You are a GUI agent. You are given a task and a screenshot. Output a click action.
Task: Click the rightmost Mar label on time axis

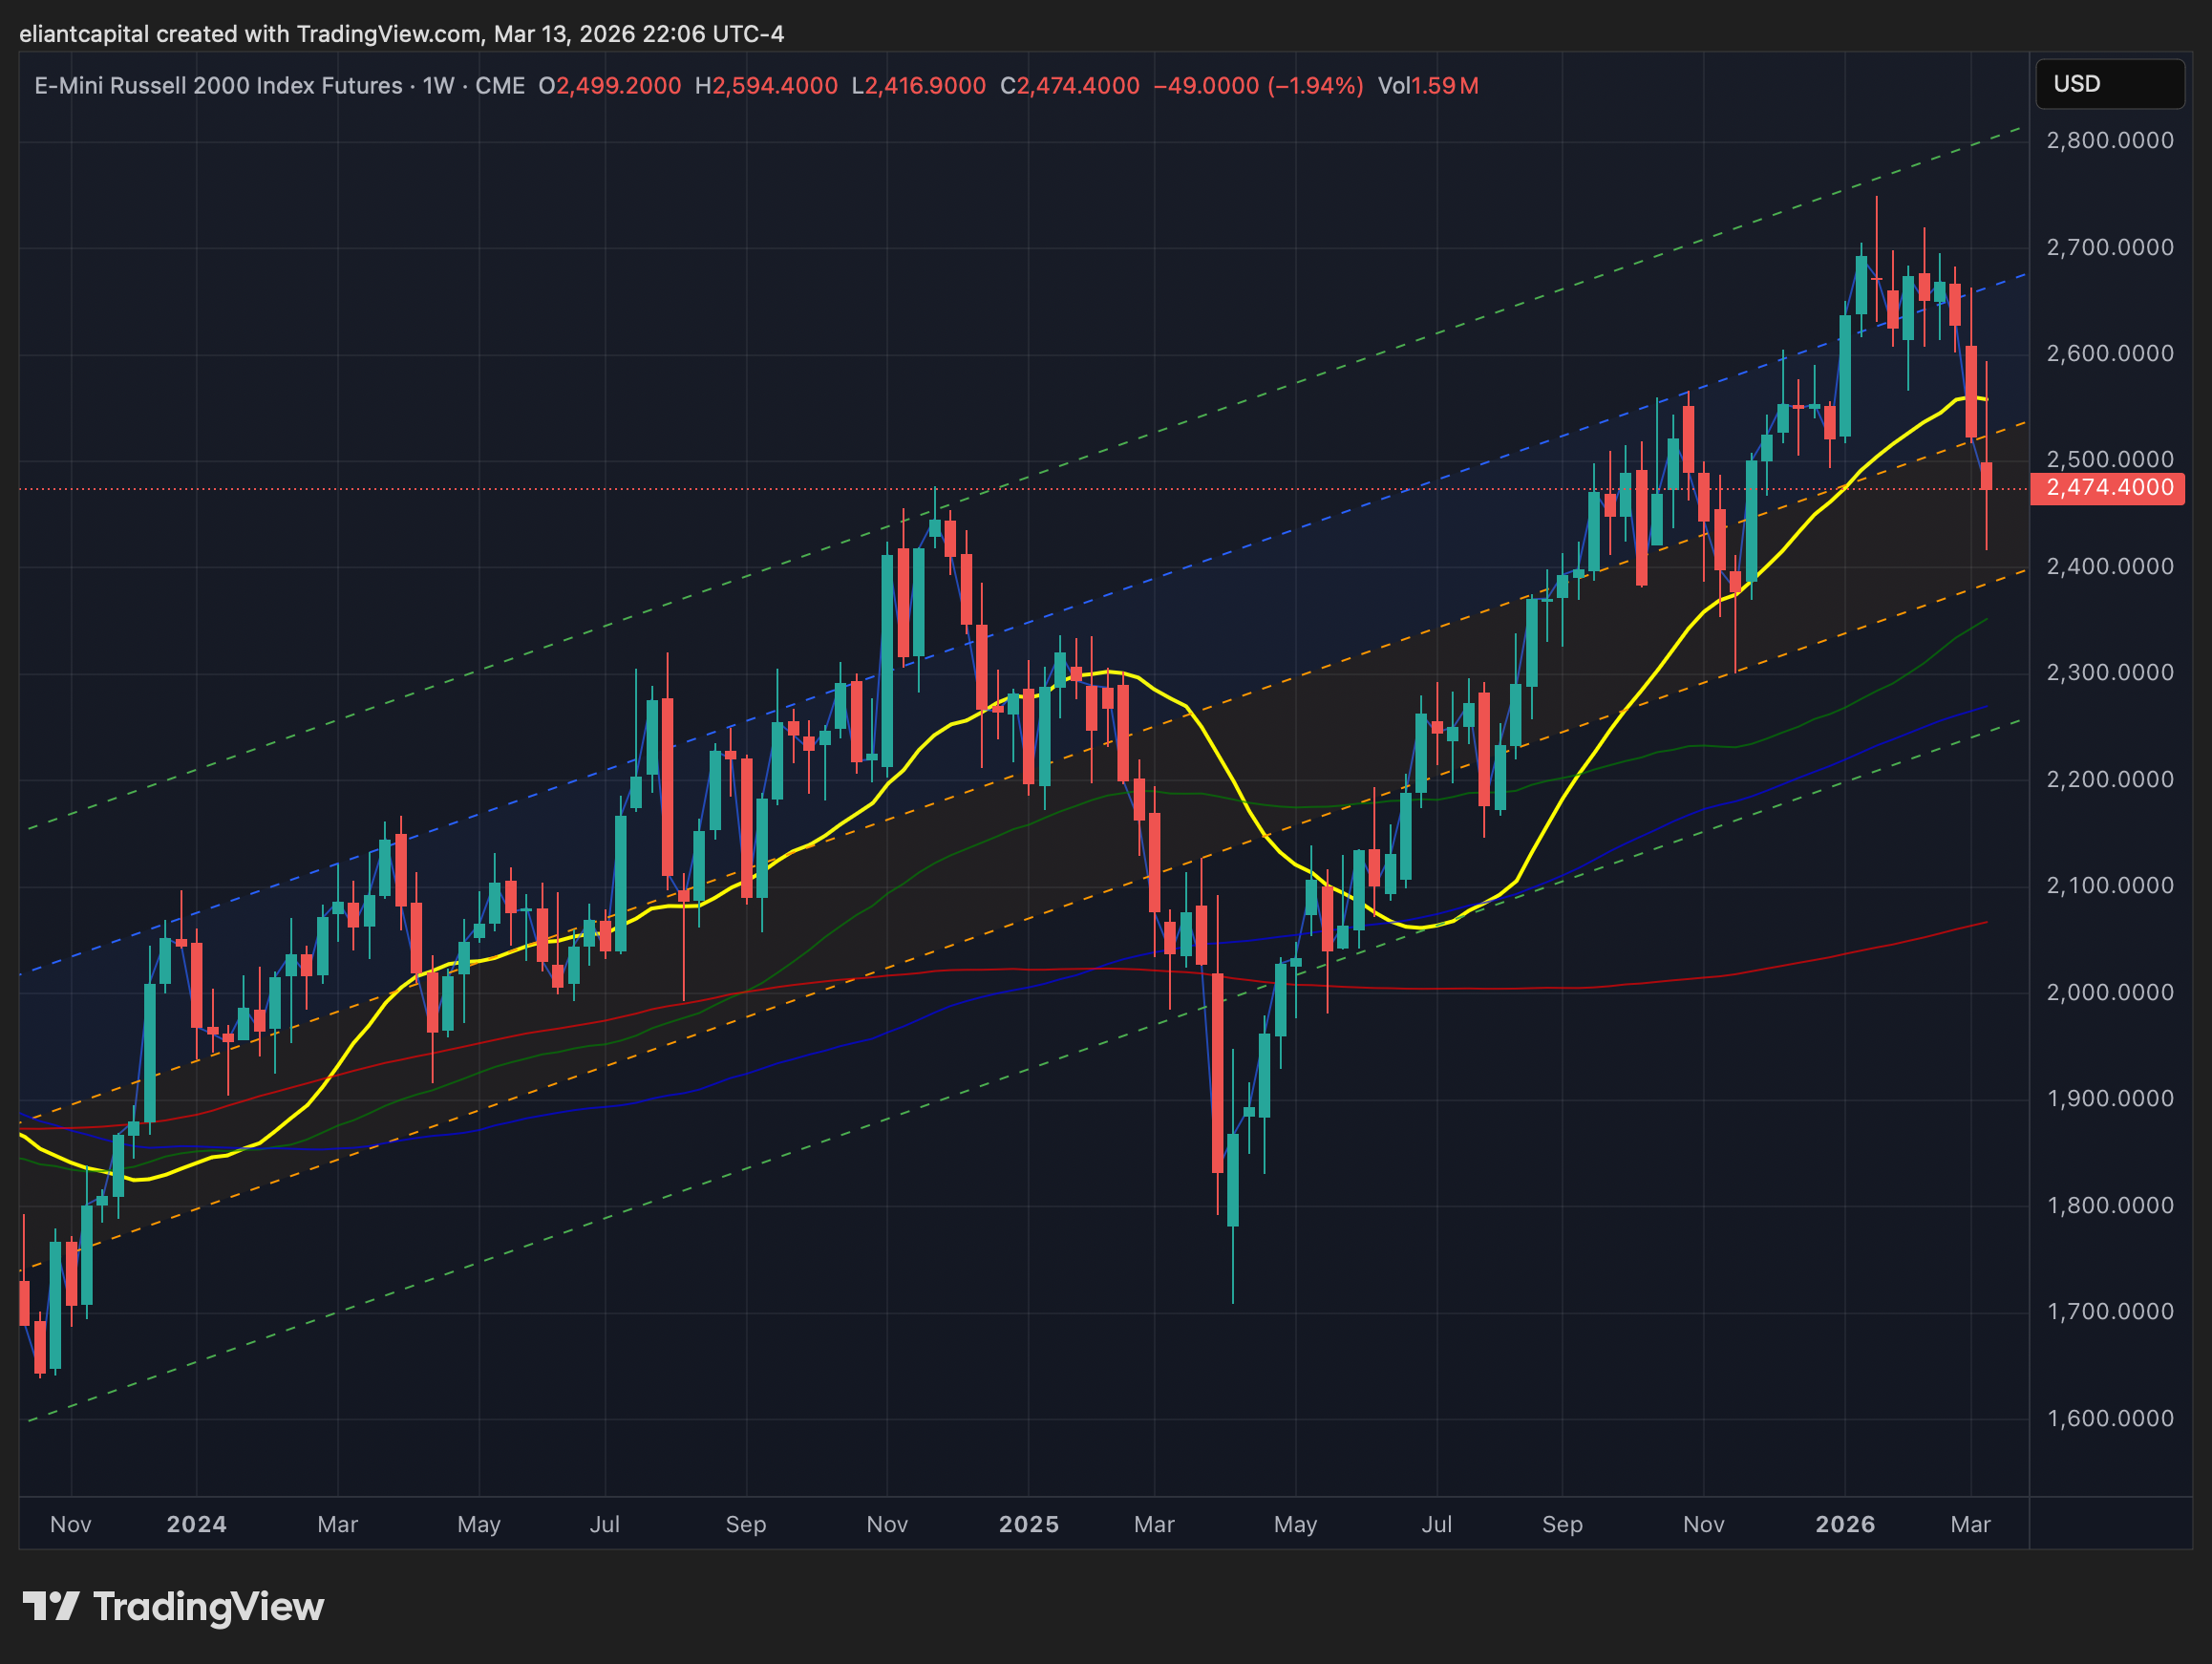pyautogui.click(x=1970, y=1524)
